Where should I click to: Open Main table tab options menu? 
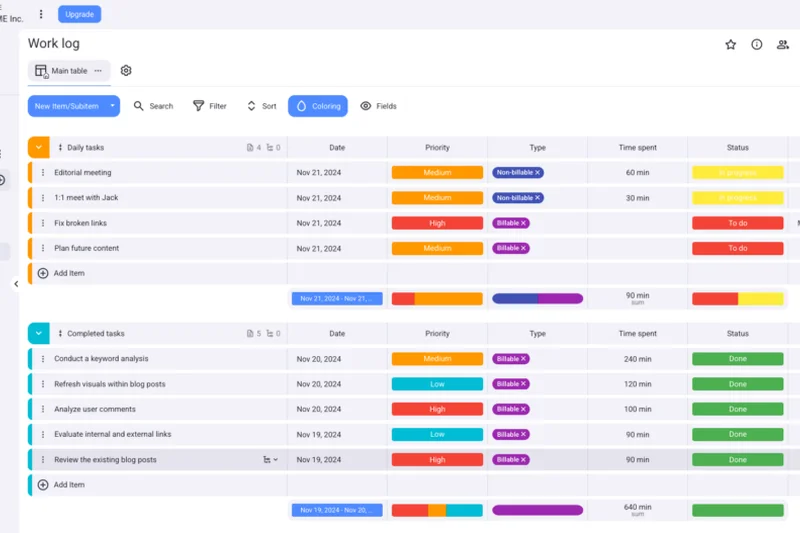(98, 71)
